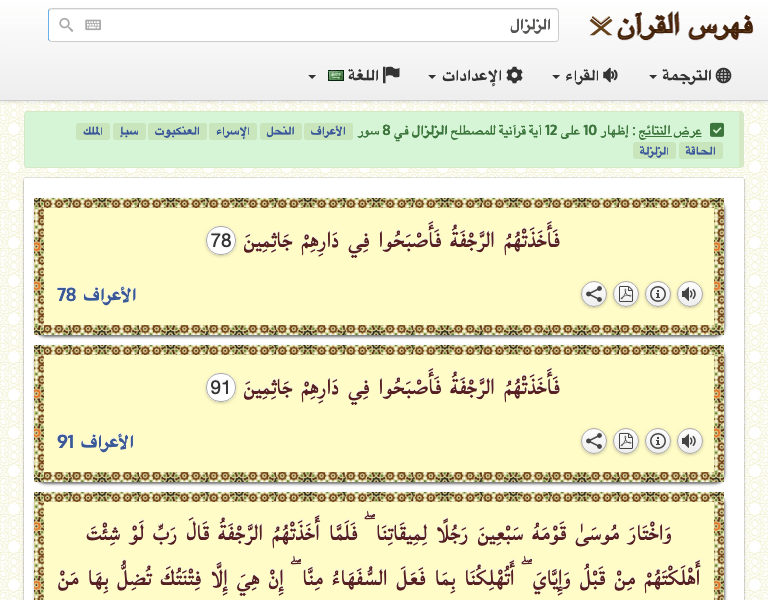Open info for Al-A'raf verse 78
768x600 pixels.
pyautogui.click(x=657, y=294)
